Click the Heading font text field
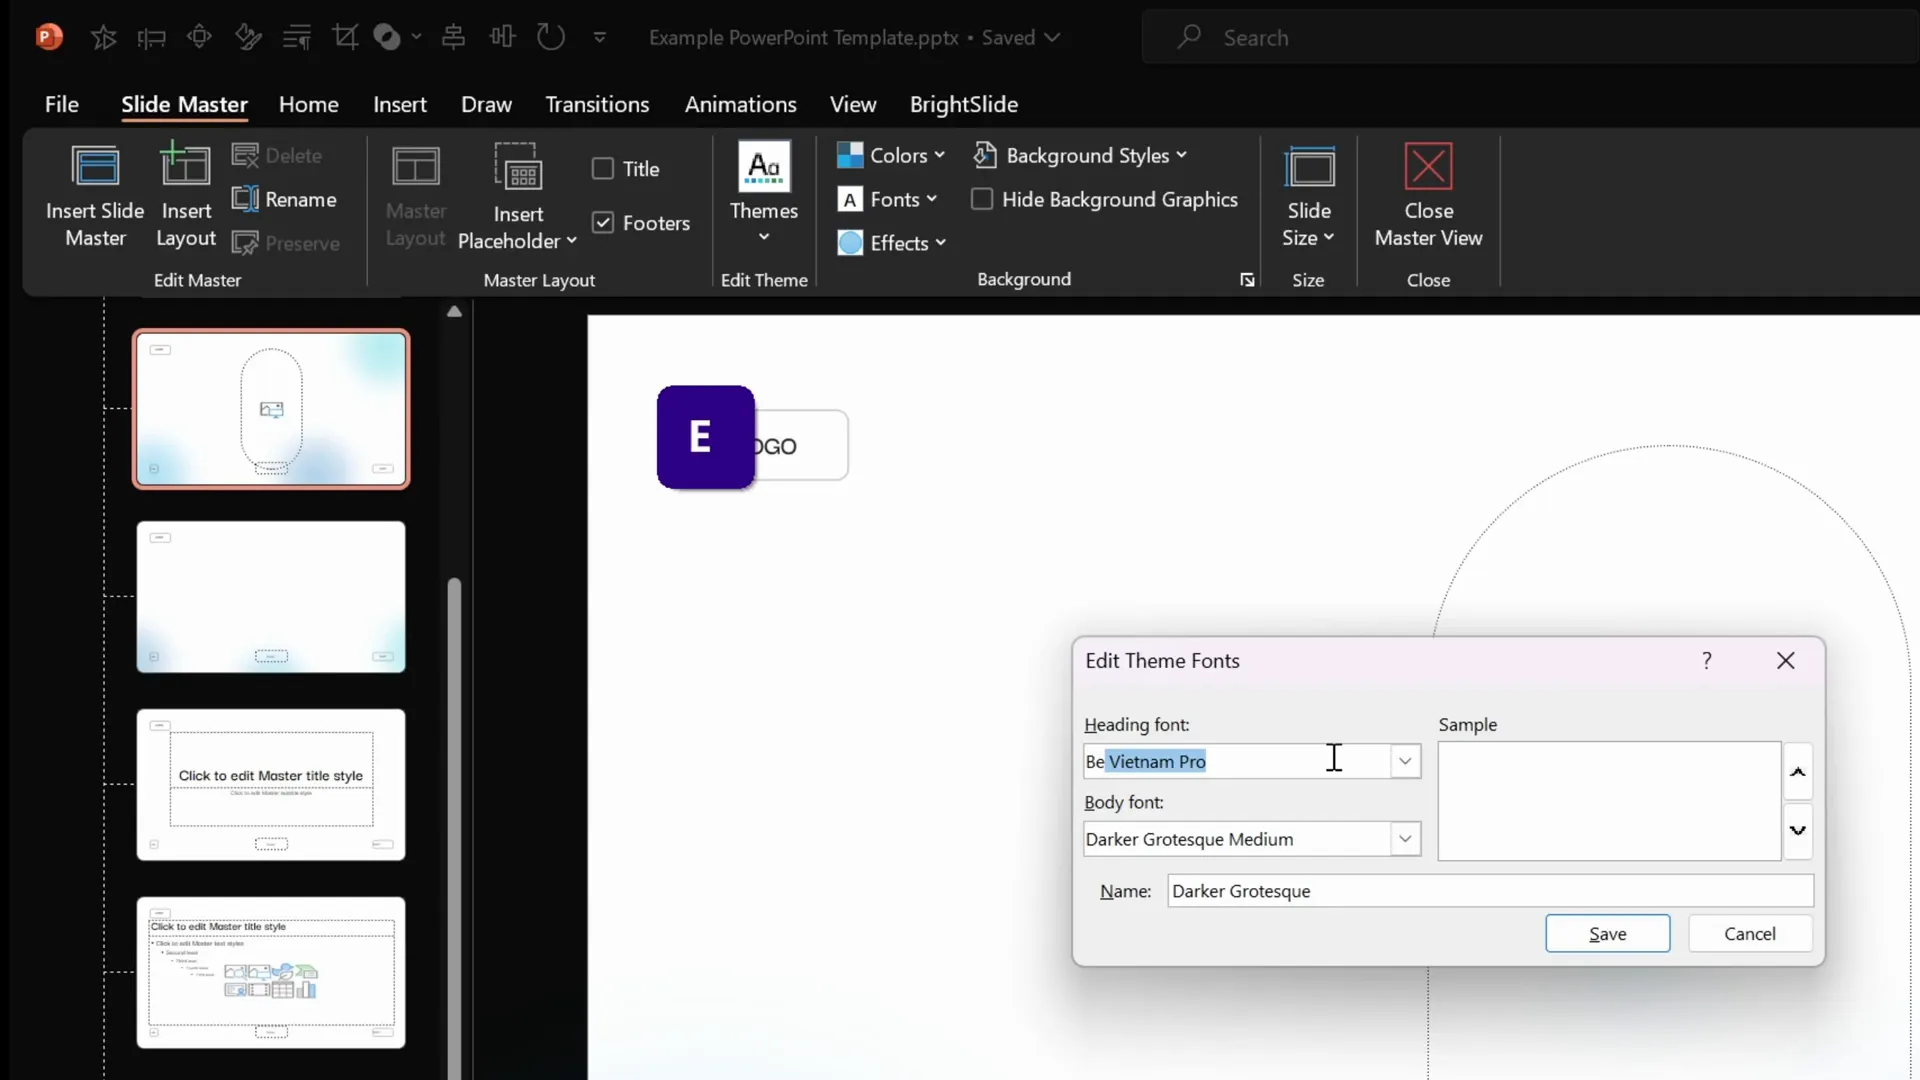The image size is (1920, 1080). (1236, 761)
